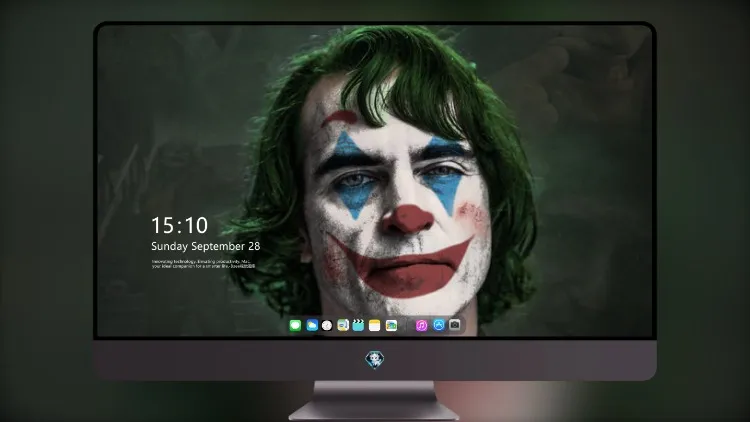Click the Sunday September 28 date
This screenshot has height=422, width=750.
(x=206, y=246)
